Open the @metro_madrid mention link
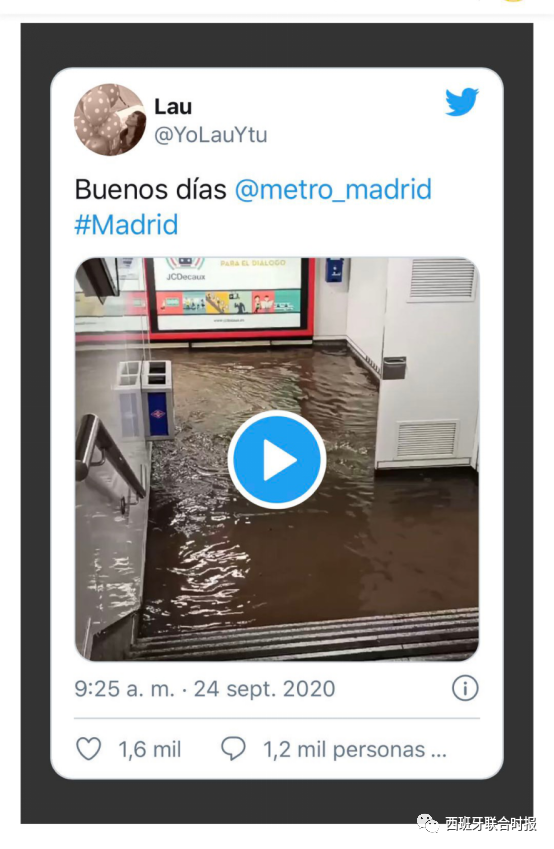 pos(333,190)
